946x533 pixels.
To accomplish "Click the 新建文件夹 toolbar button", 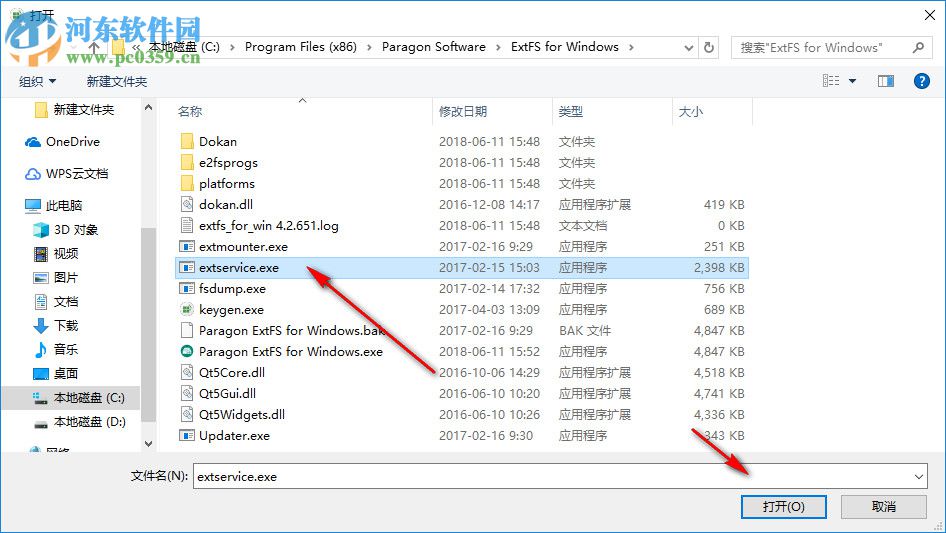I will (x=117, y=81).
